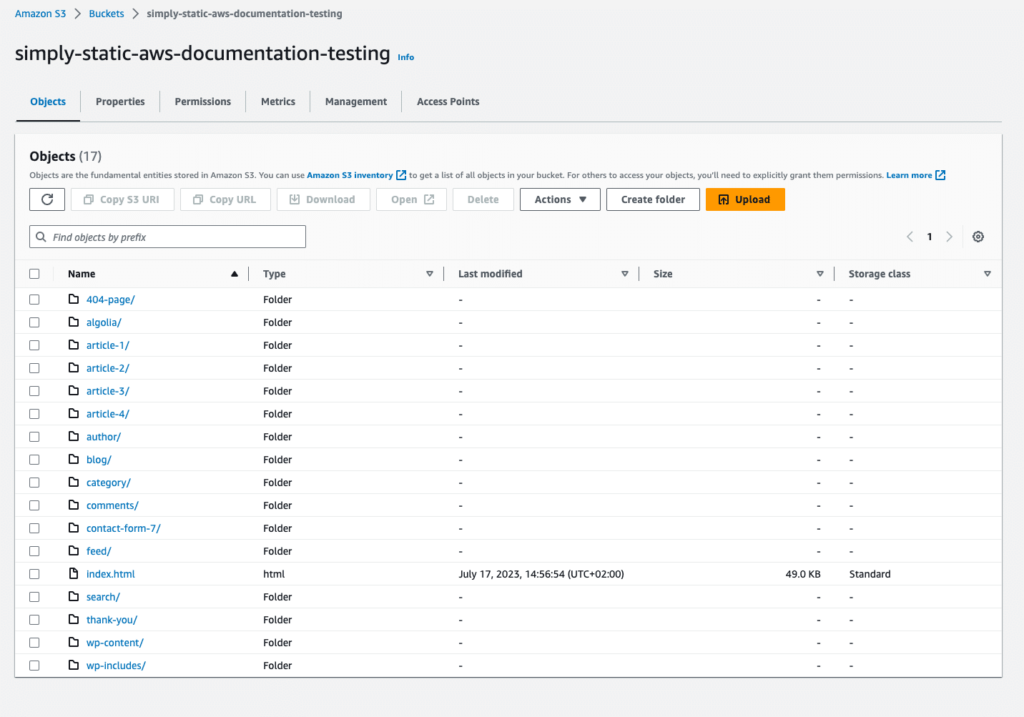Click the folder icon for article-3/
This screenshot has height=717, width=1024.
click(74, 390)
